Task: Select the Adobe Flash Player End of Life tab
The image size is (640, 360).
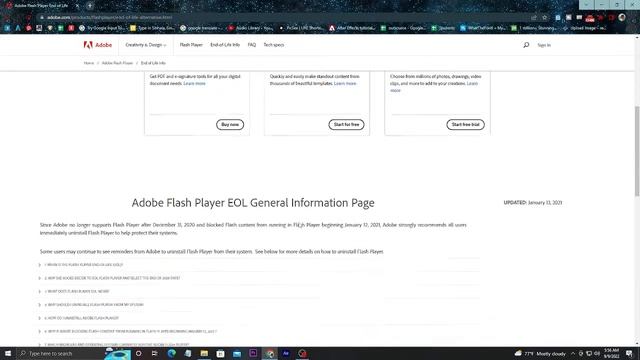Action: (x=42, y=6)
